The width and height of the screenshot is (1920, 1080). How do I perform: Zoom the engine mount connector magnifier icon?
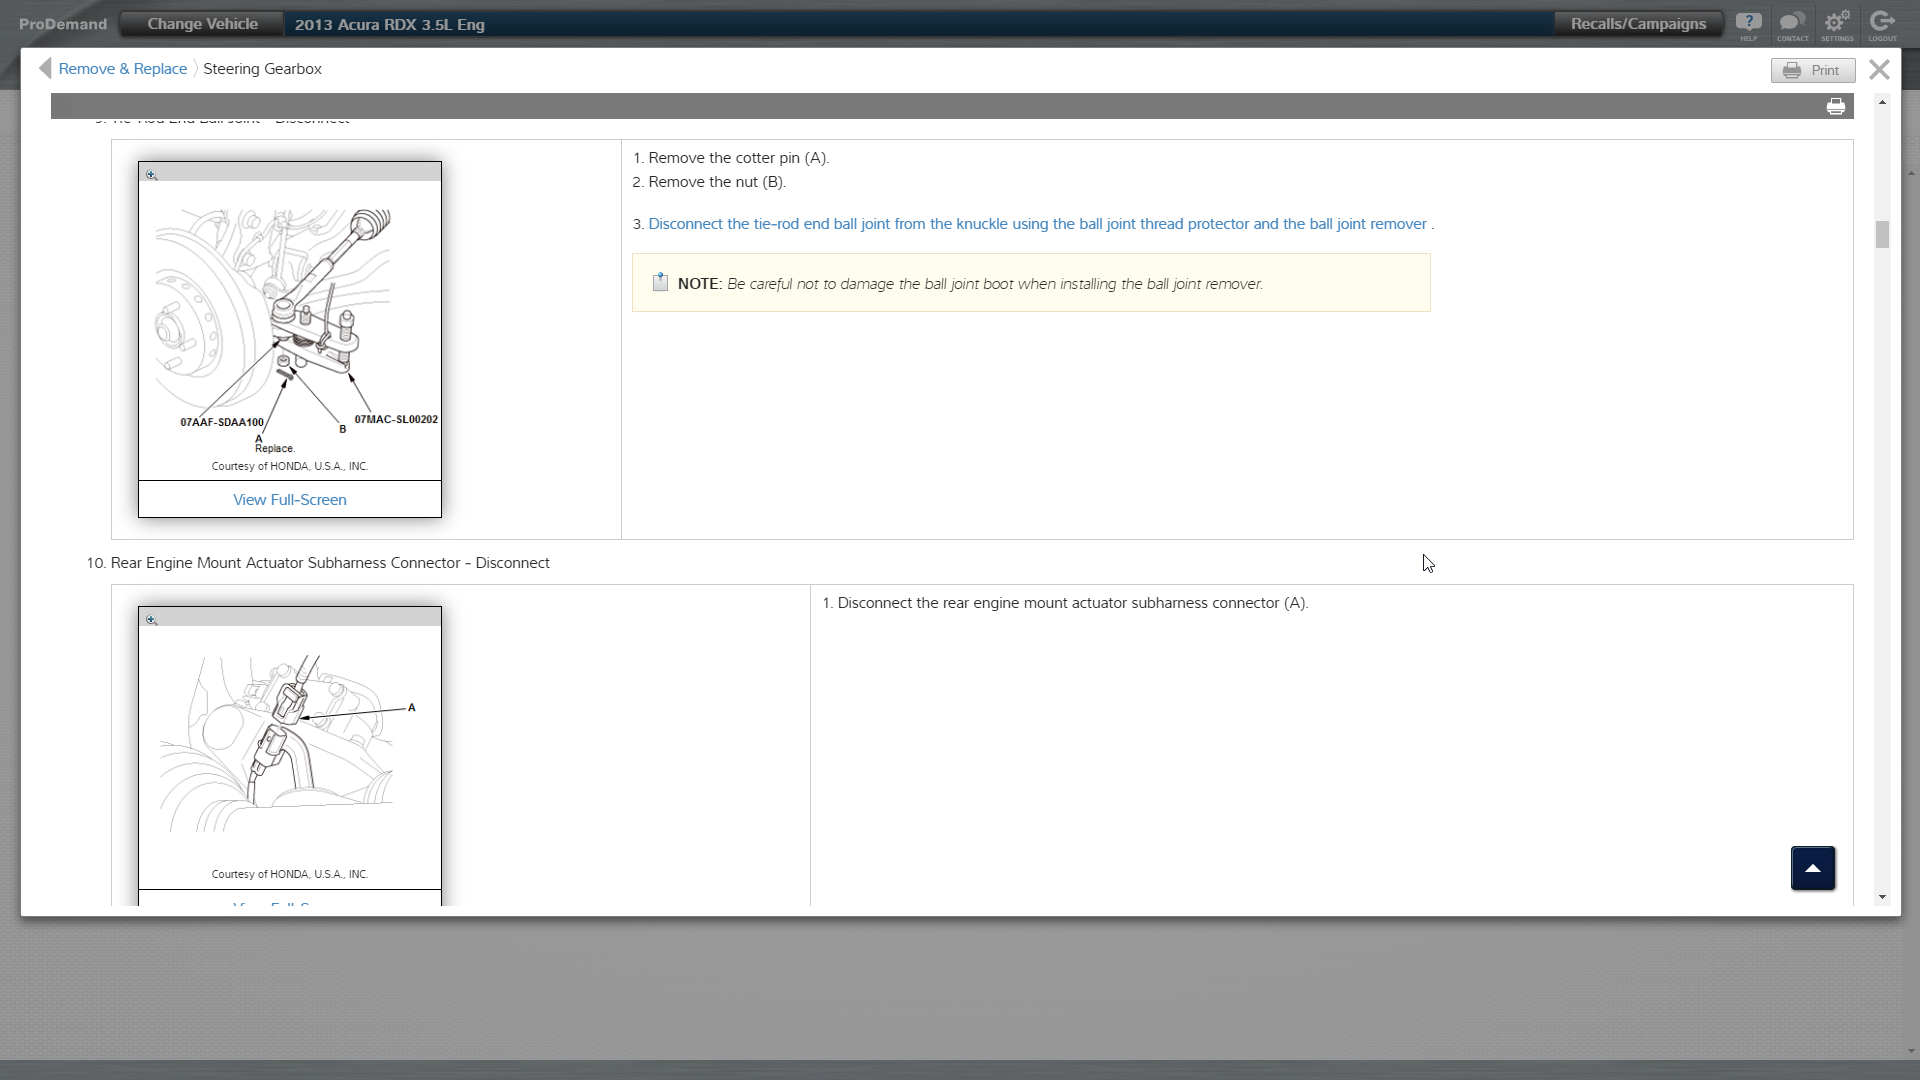(x=152, y=620)
